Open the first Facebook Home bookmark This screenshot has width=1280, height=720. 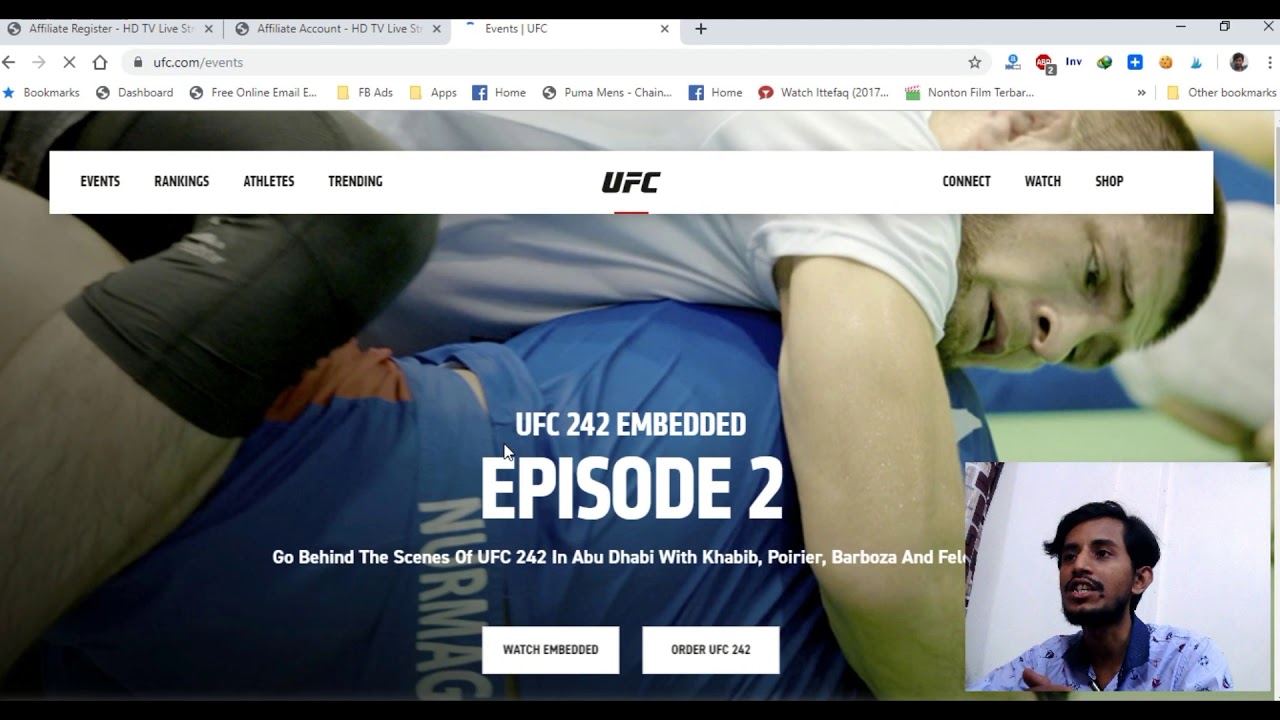(x=499, y=92)
